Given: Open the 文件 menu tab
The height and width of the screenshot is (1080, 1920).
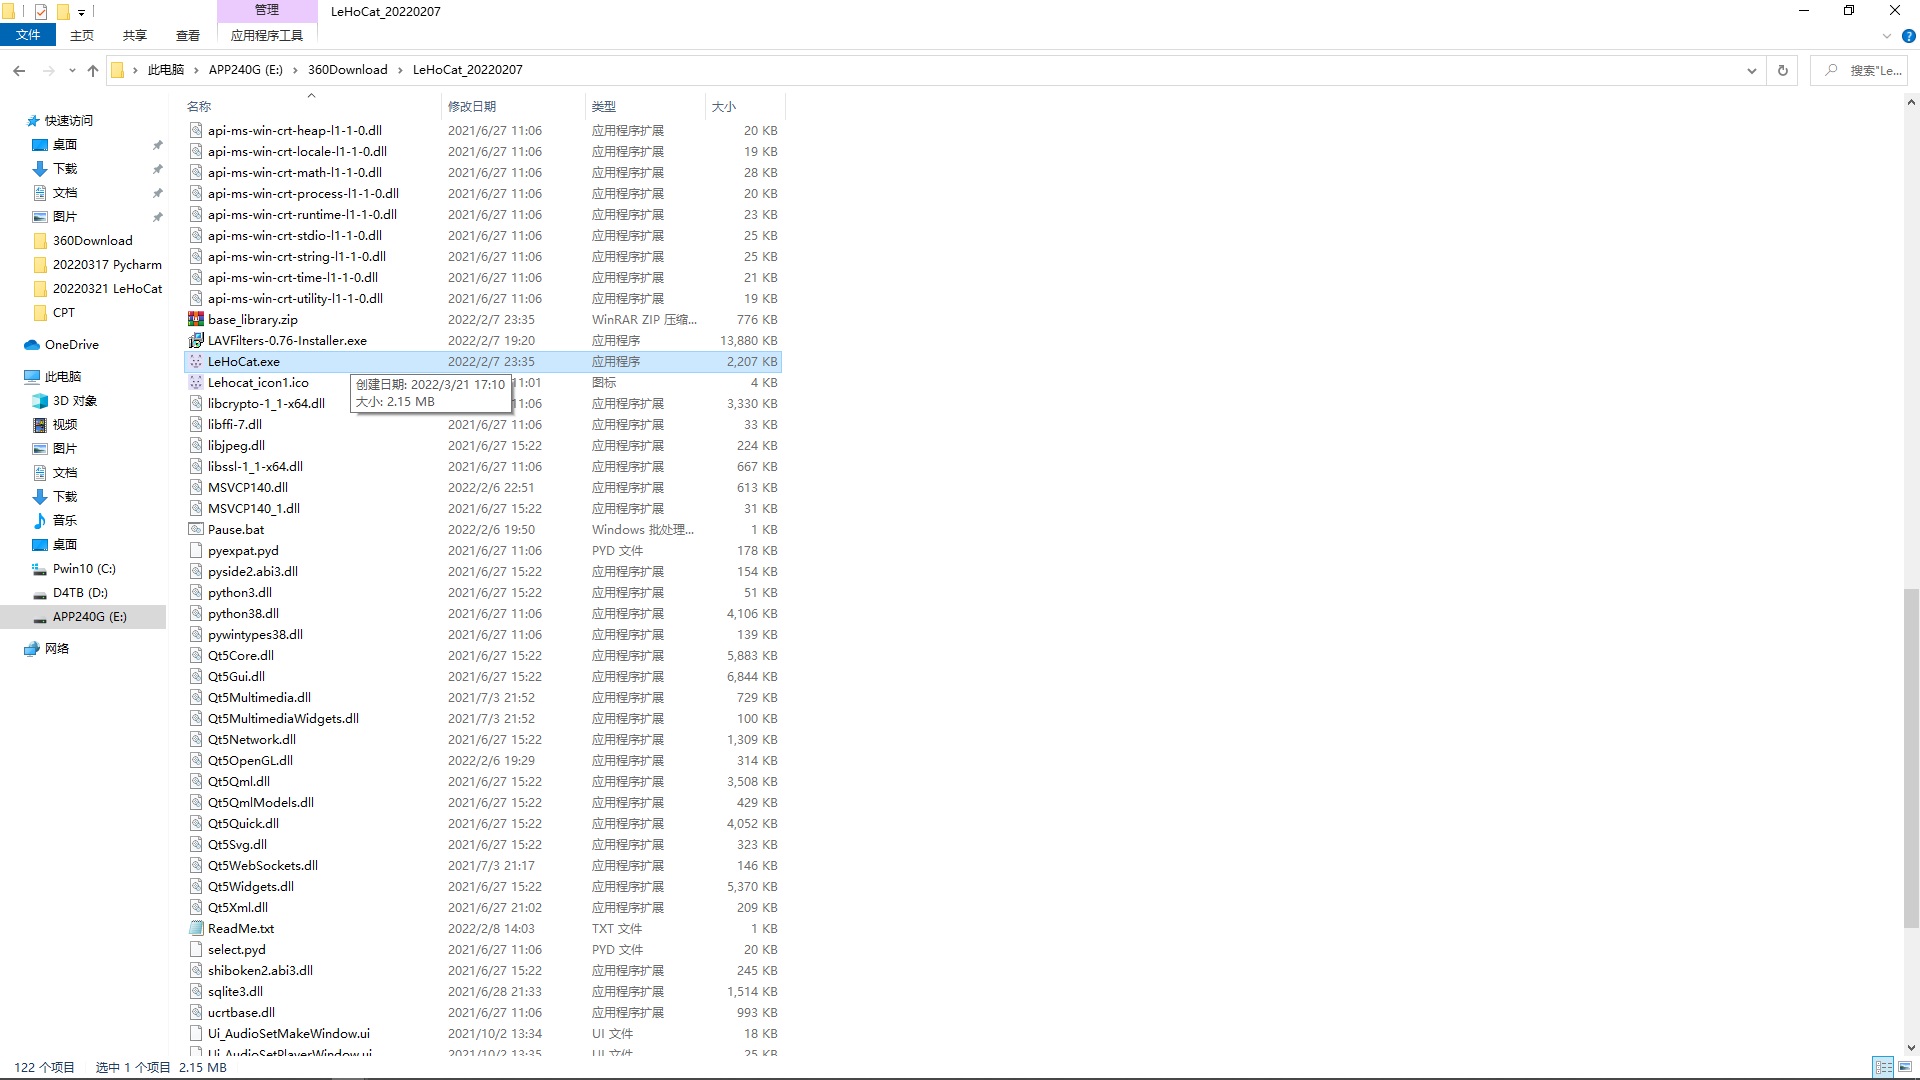Looking at the screenshot, I should 28,35.
